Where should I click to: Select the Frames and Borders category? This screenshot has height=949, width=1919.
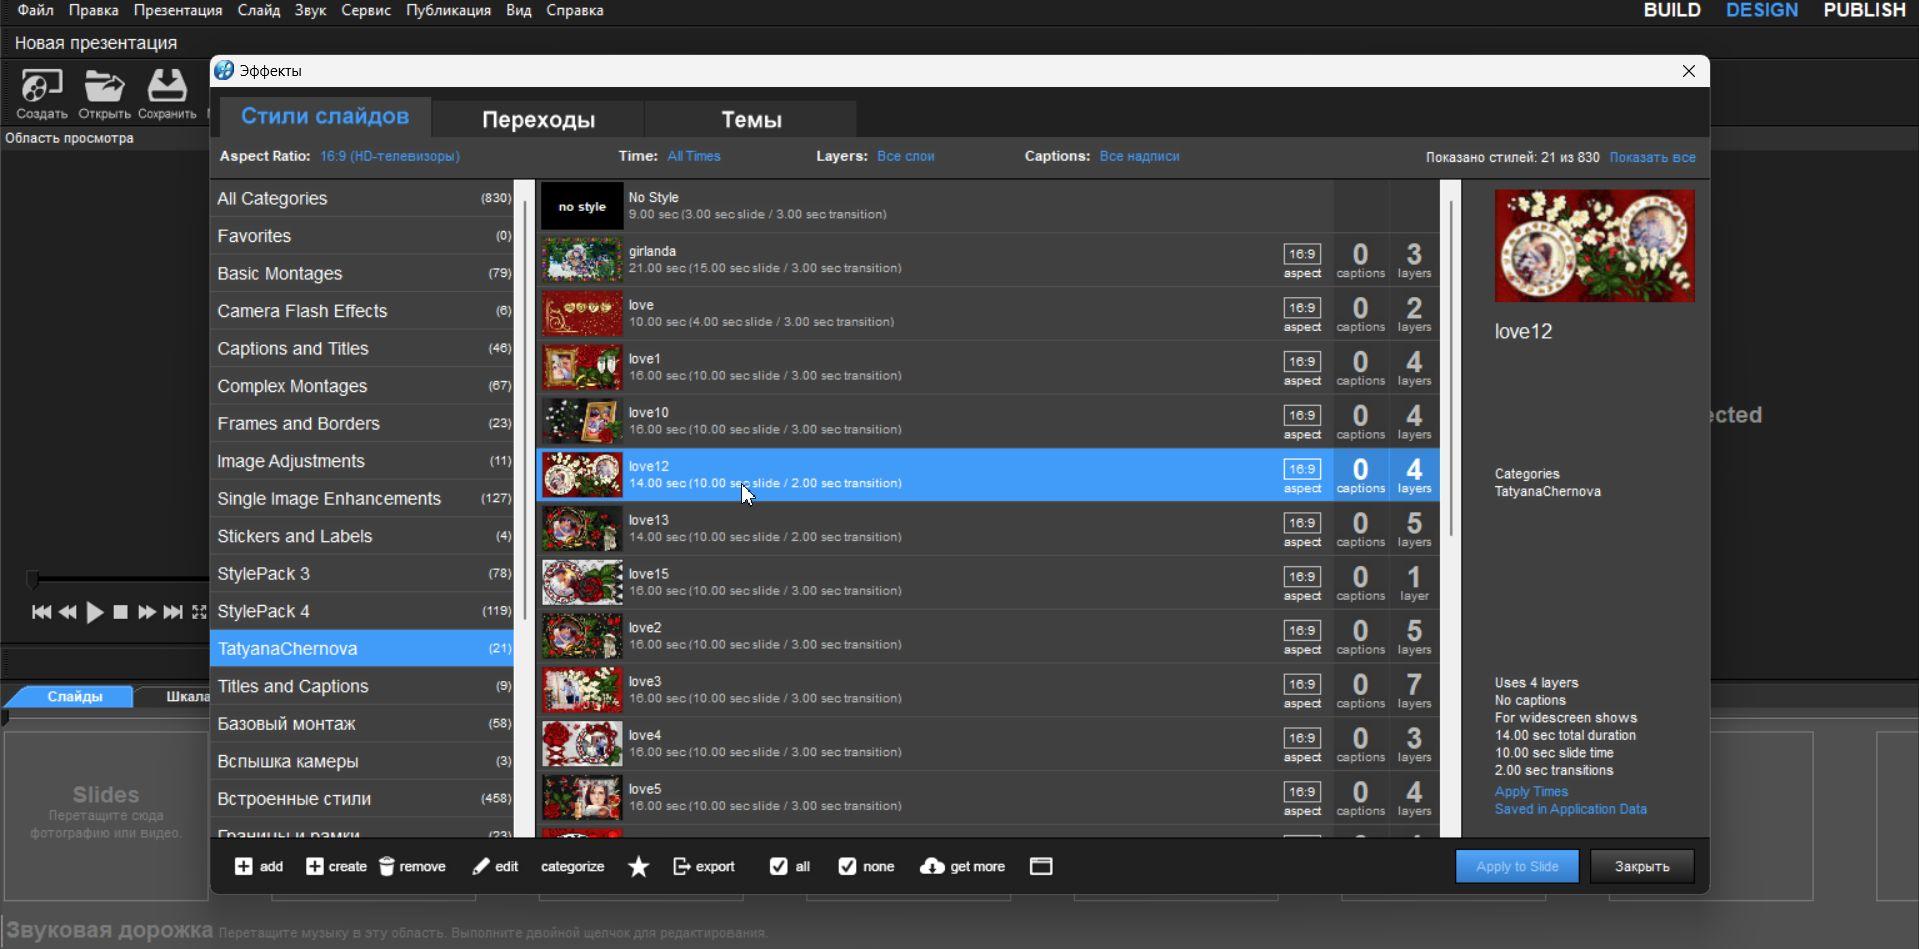[x=362, y=423]
